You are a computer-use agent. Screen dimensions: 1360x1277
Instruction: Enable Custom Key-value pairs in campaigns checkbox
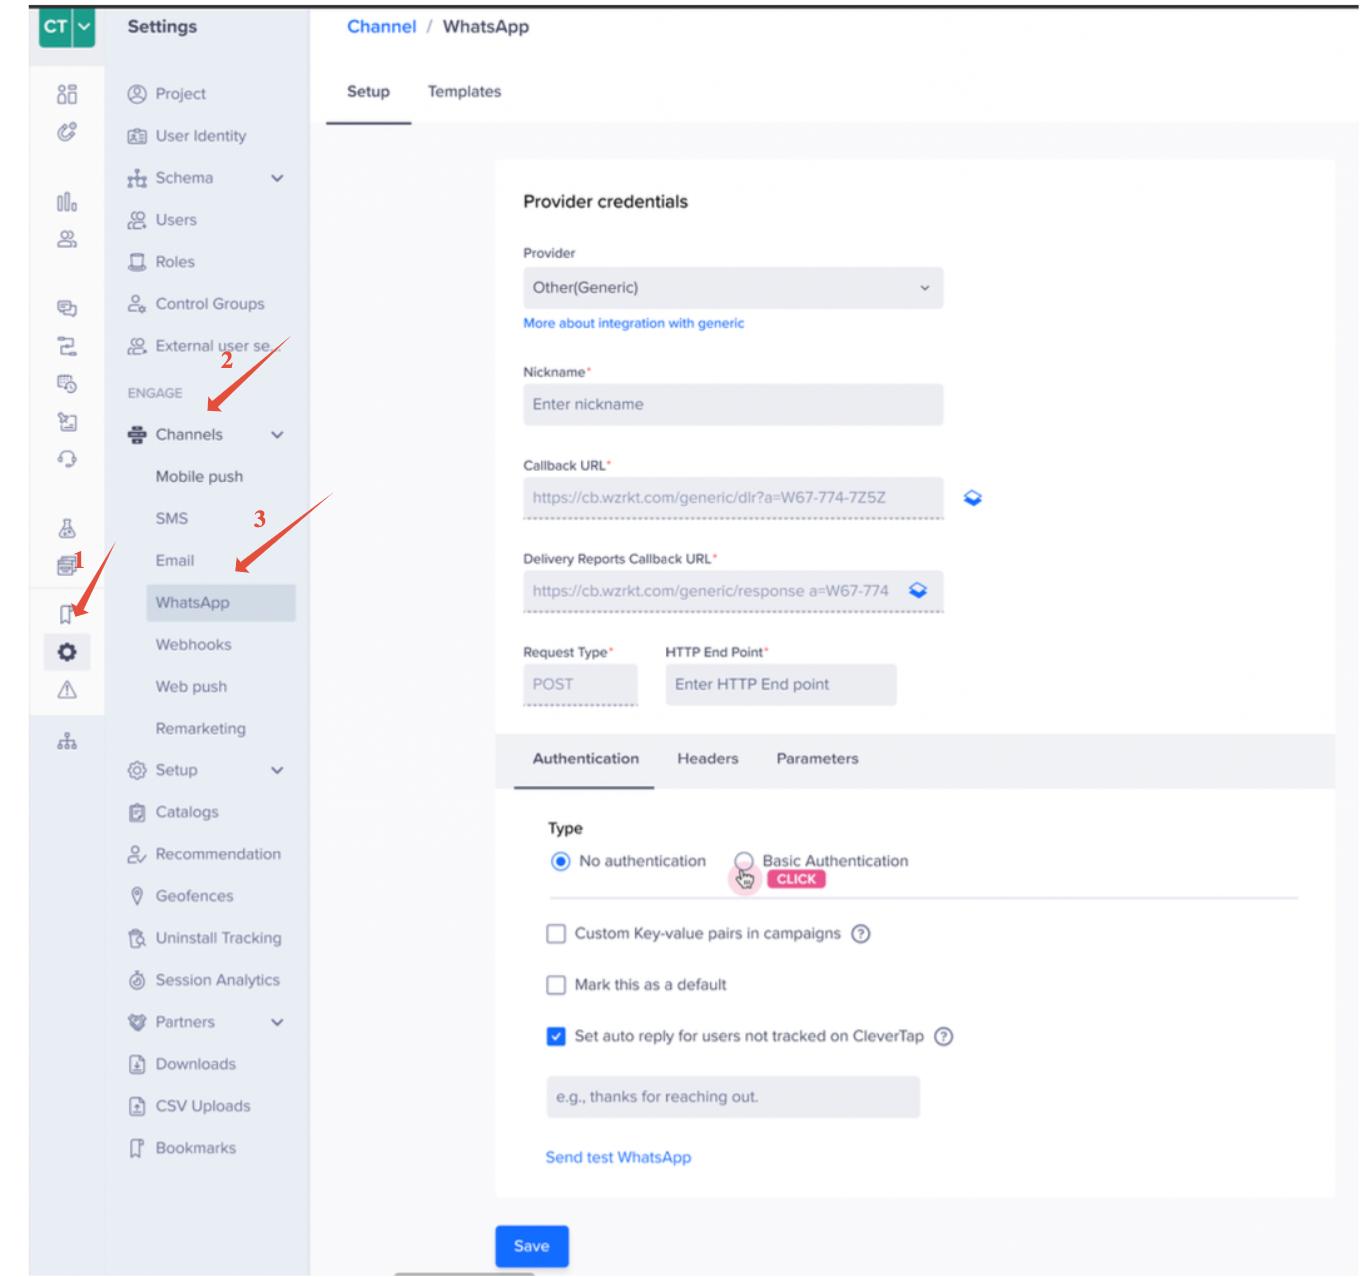click(x=556, y=934)
